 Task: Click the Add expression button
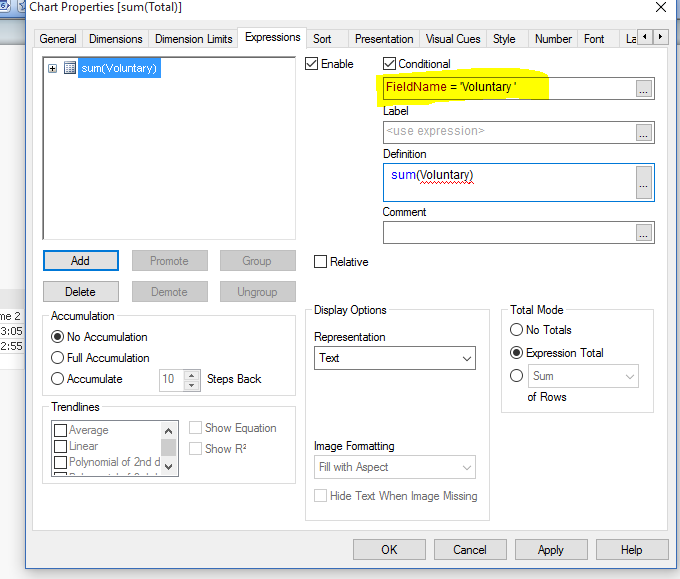(x=80, y=261)
